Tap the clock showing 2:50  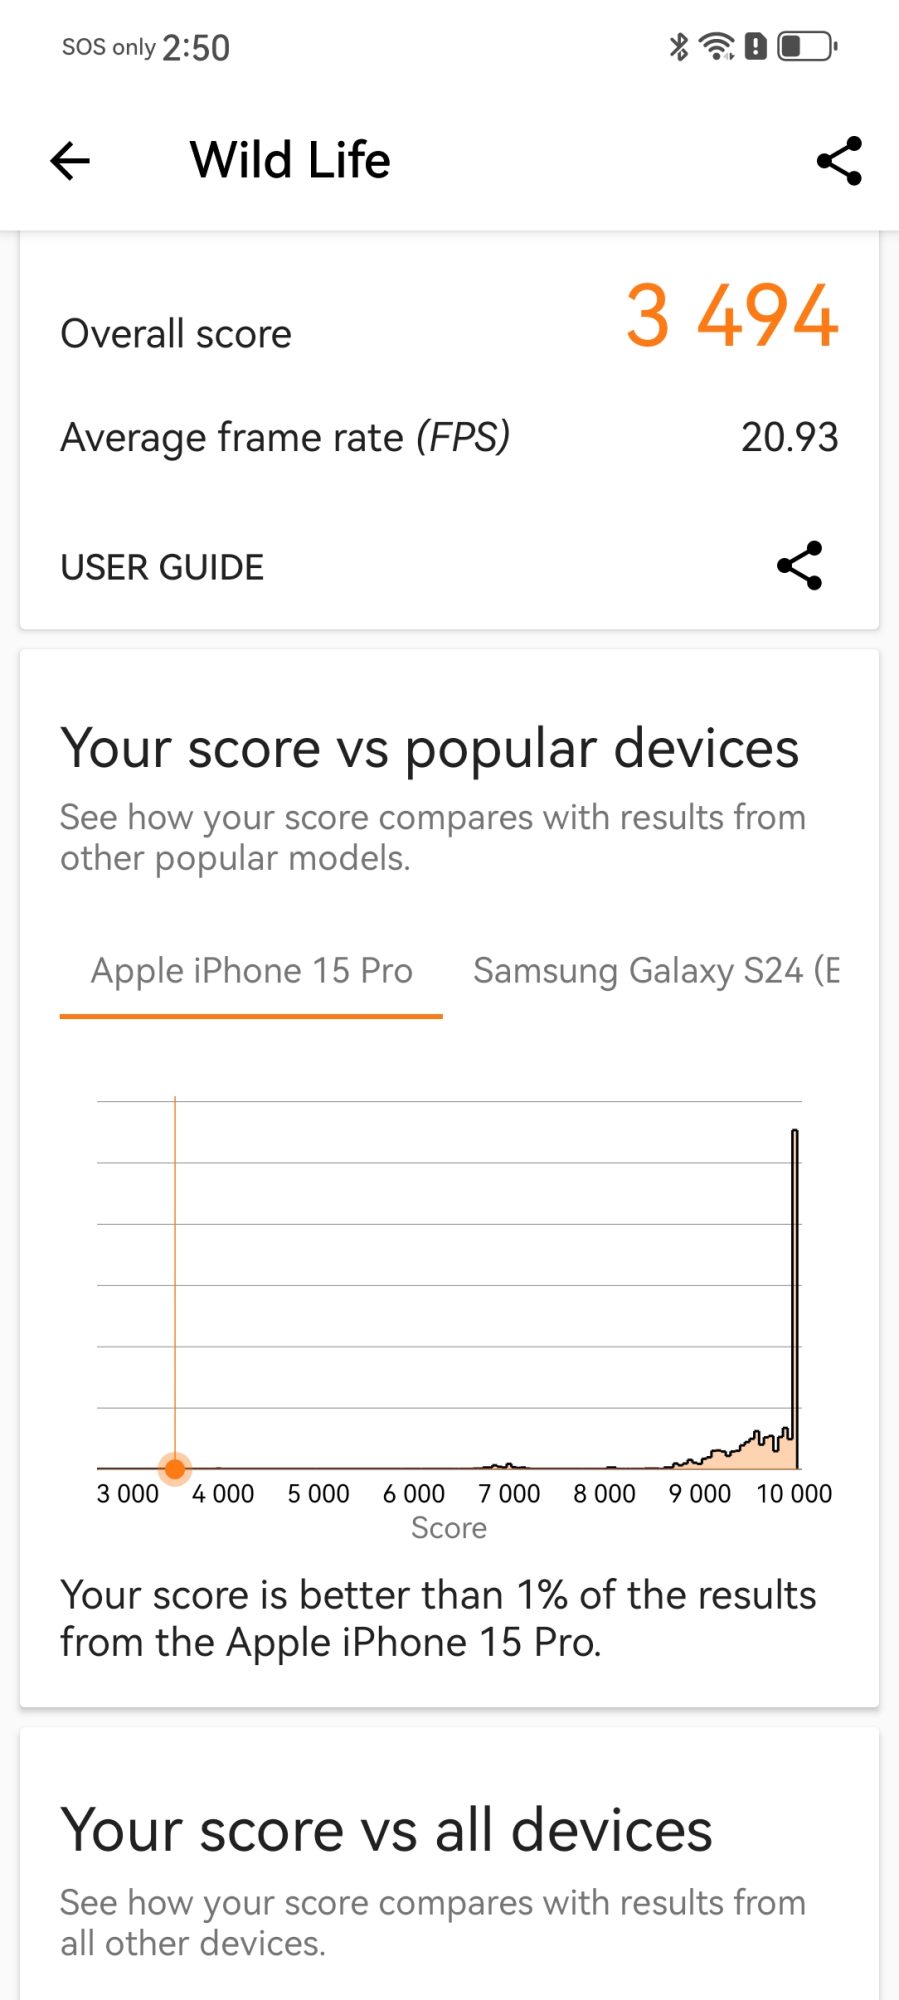[196, 47]
